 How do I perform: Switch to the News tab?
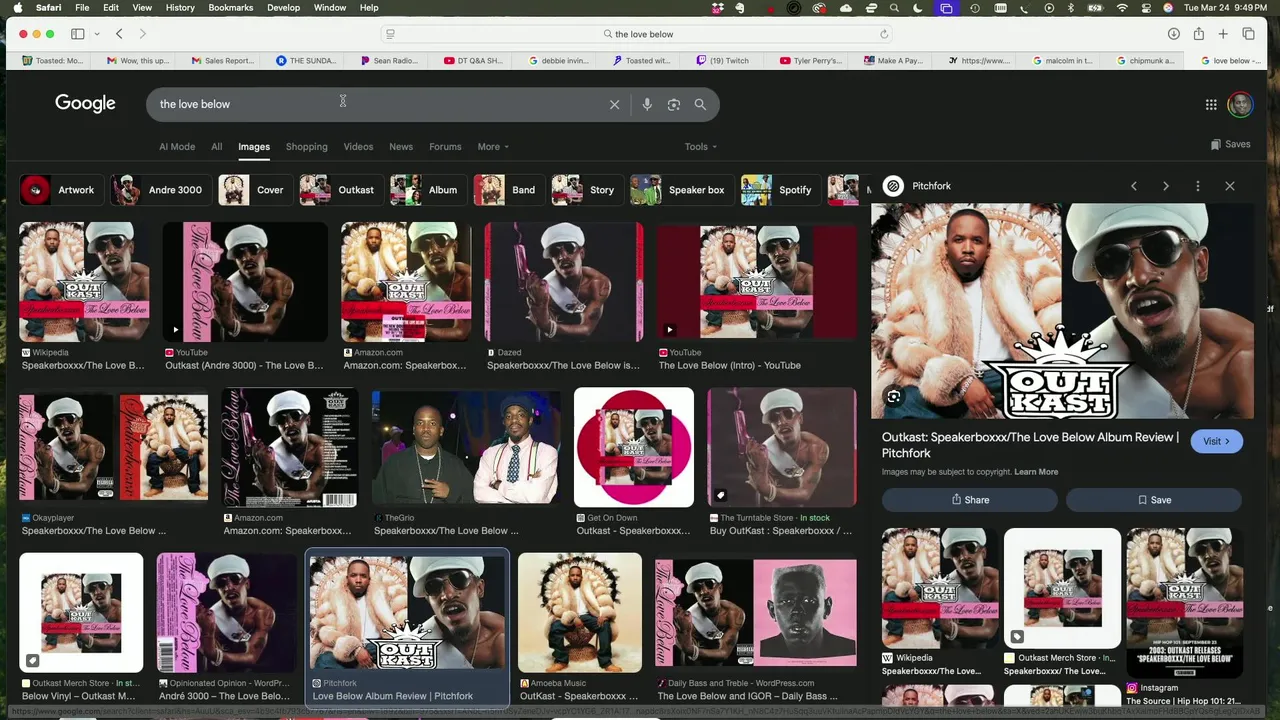pos(401,147)
